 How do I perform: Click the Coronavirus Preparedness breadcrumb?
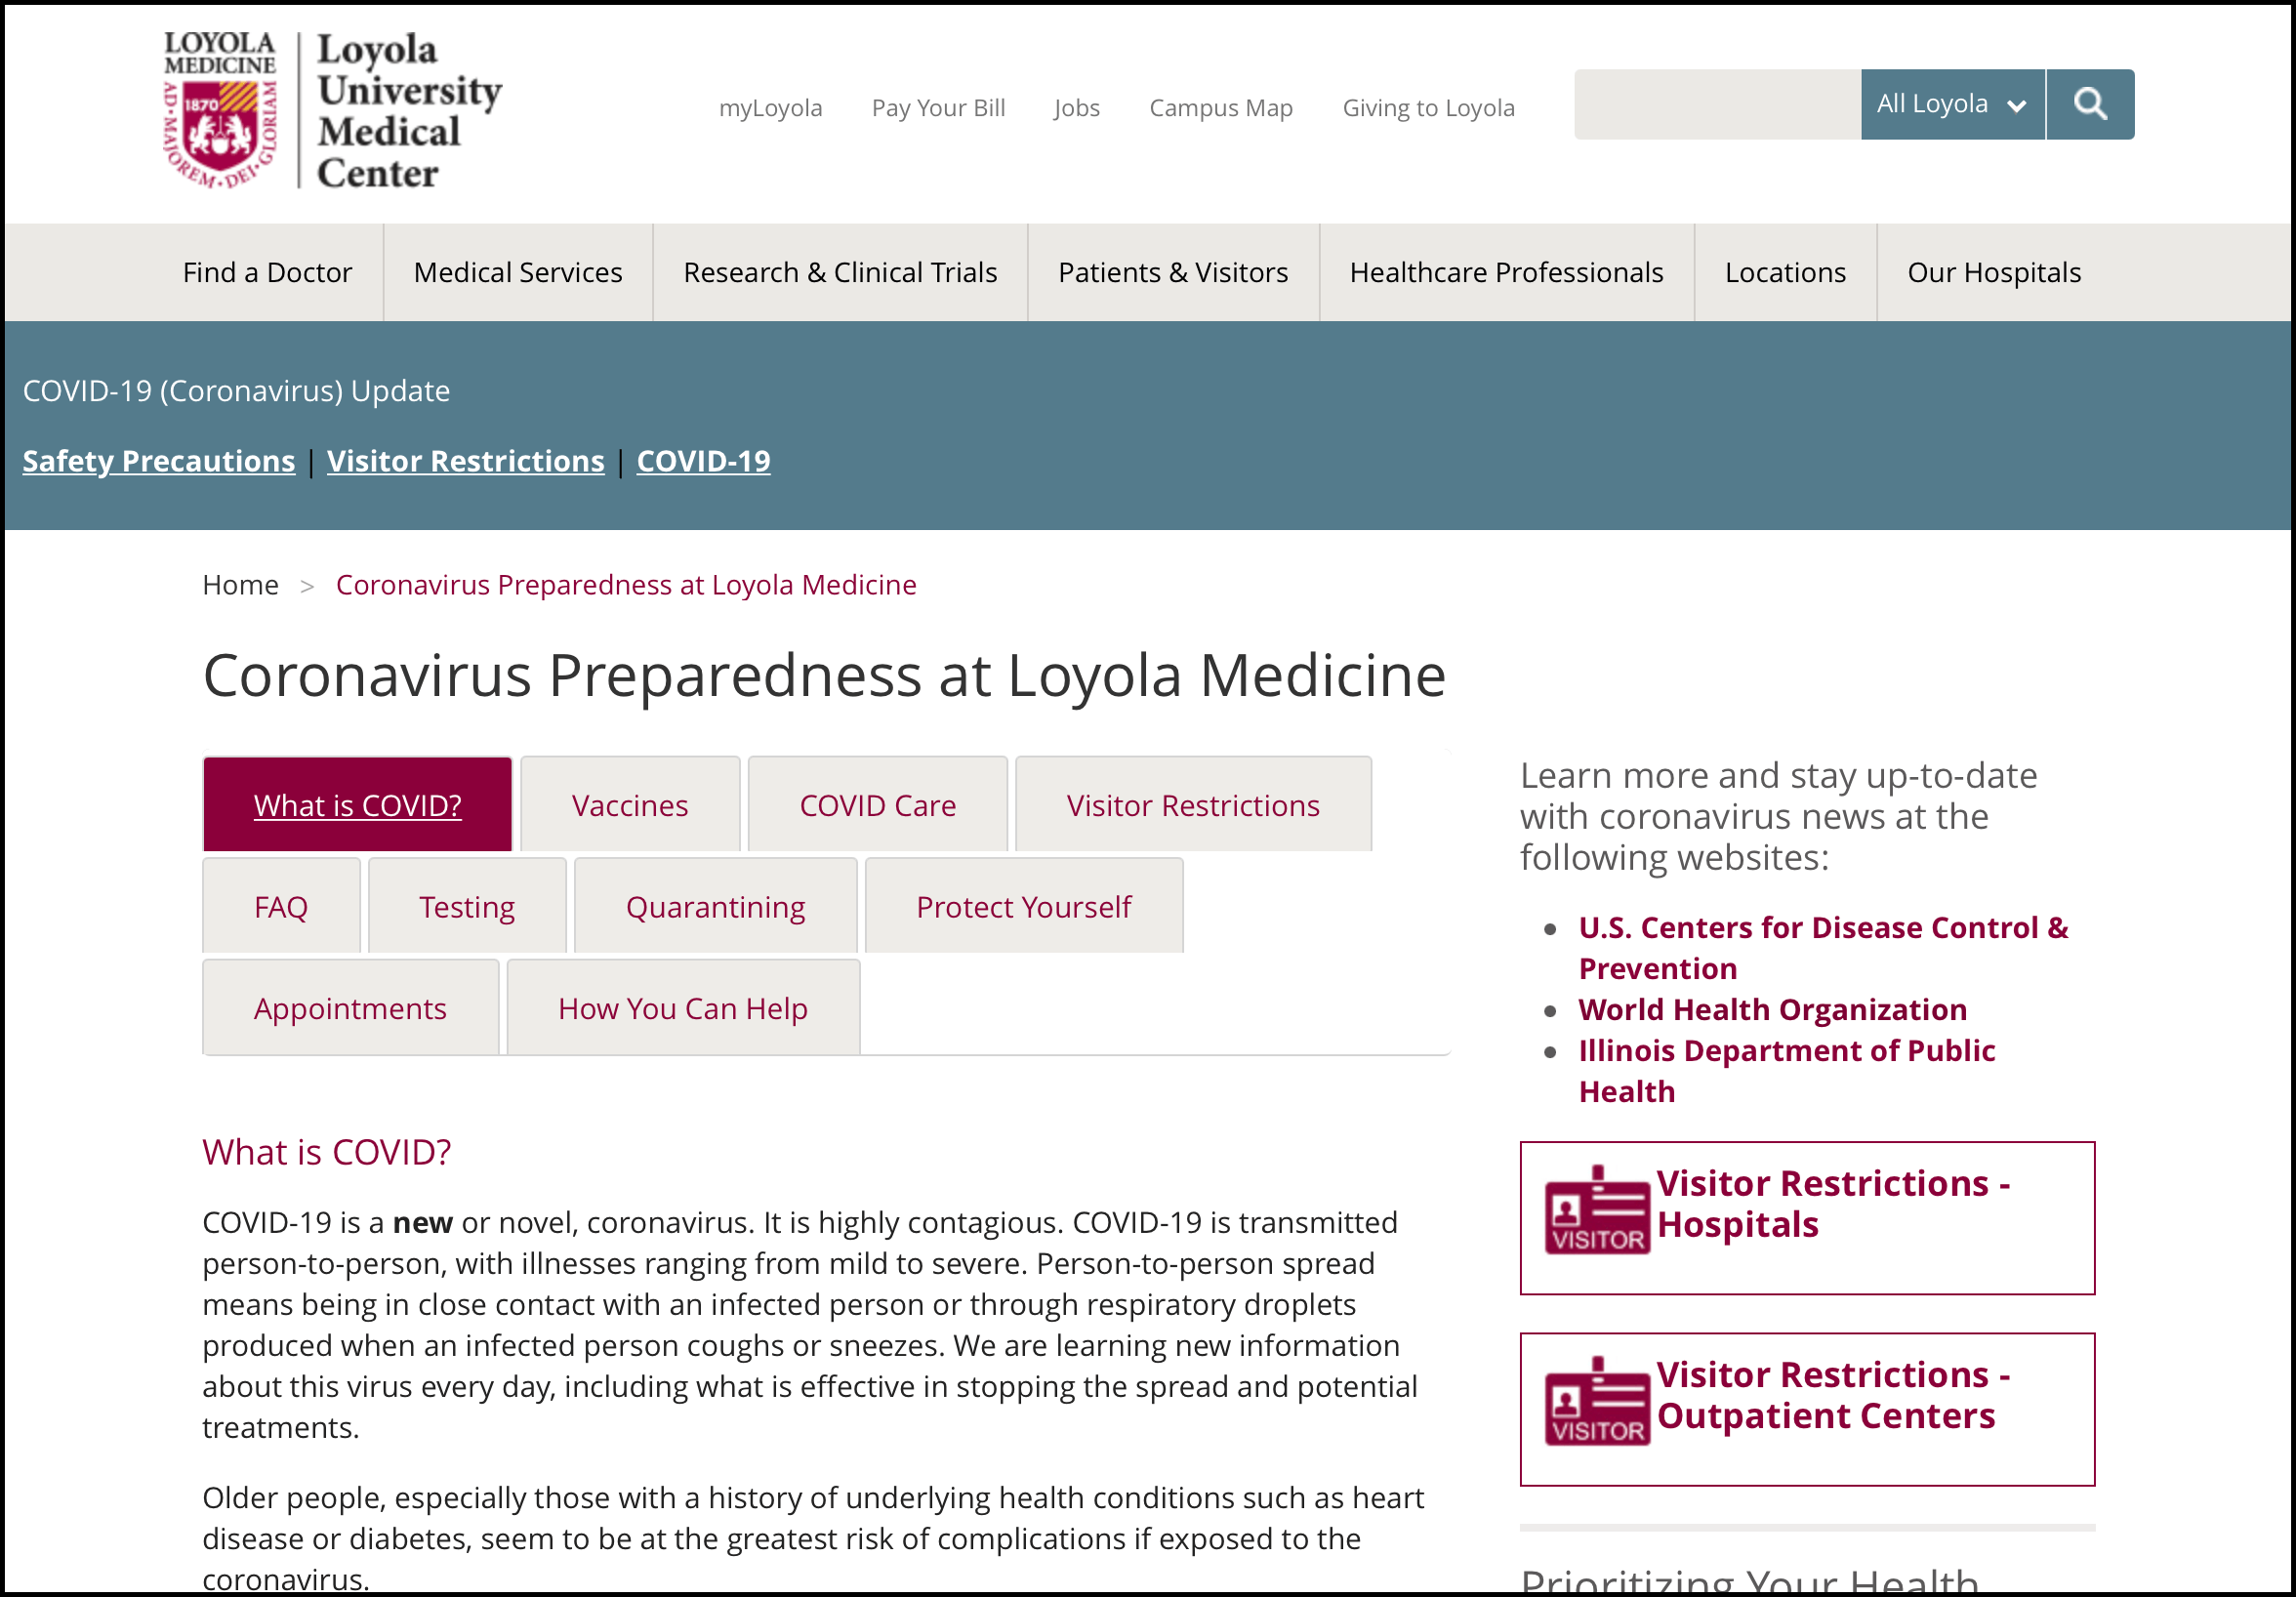pyautogui.click(x=626, y=585)
